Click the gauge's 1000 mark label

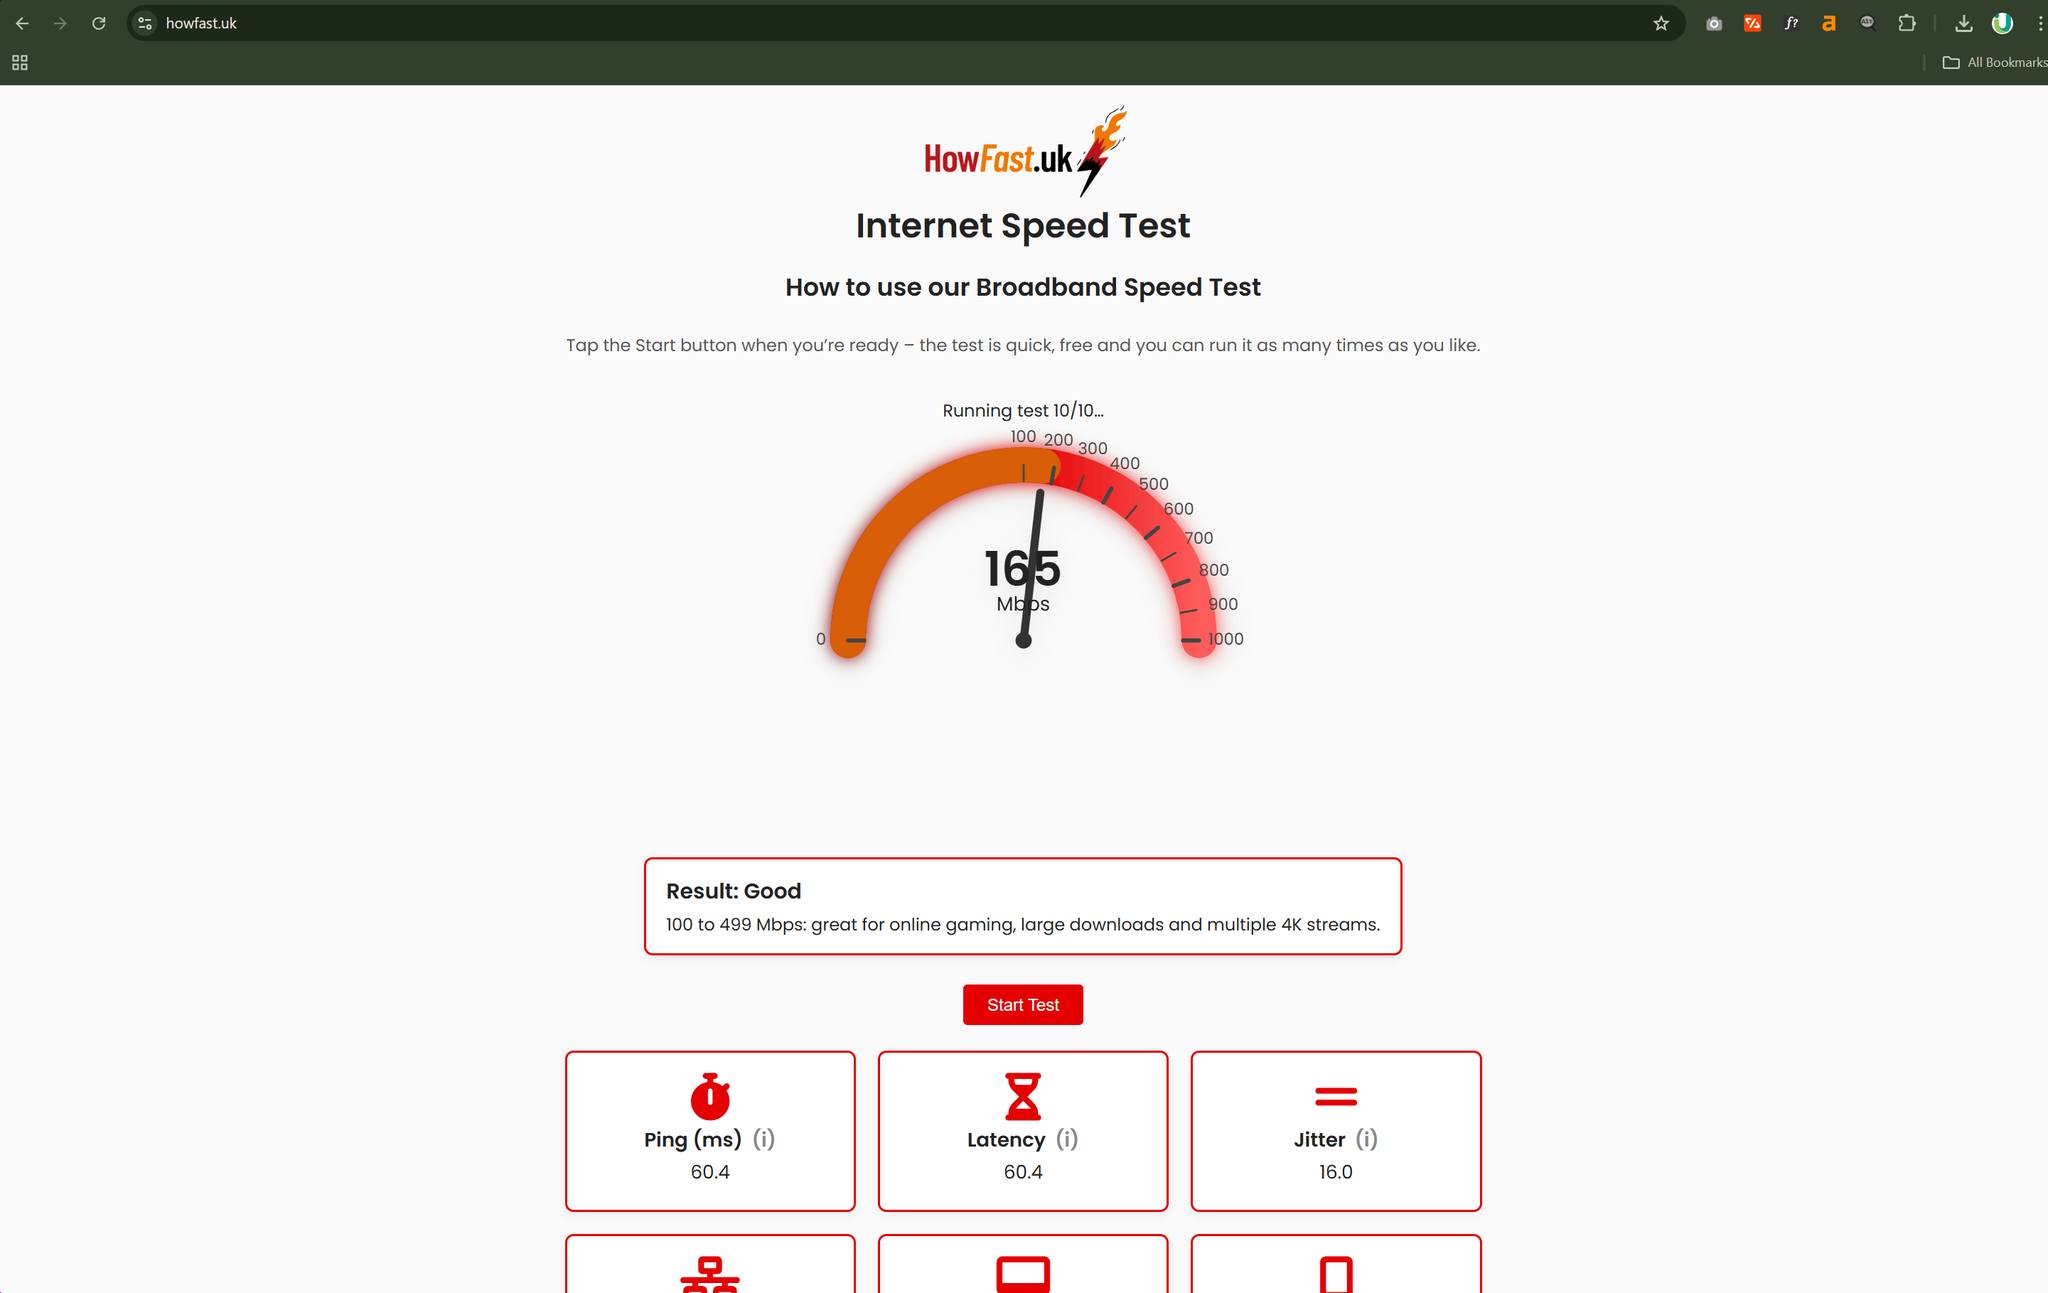pyautogui.click(x=1226, y=639)
